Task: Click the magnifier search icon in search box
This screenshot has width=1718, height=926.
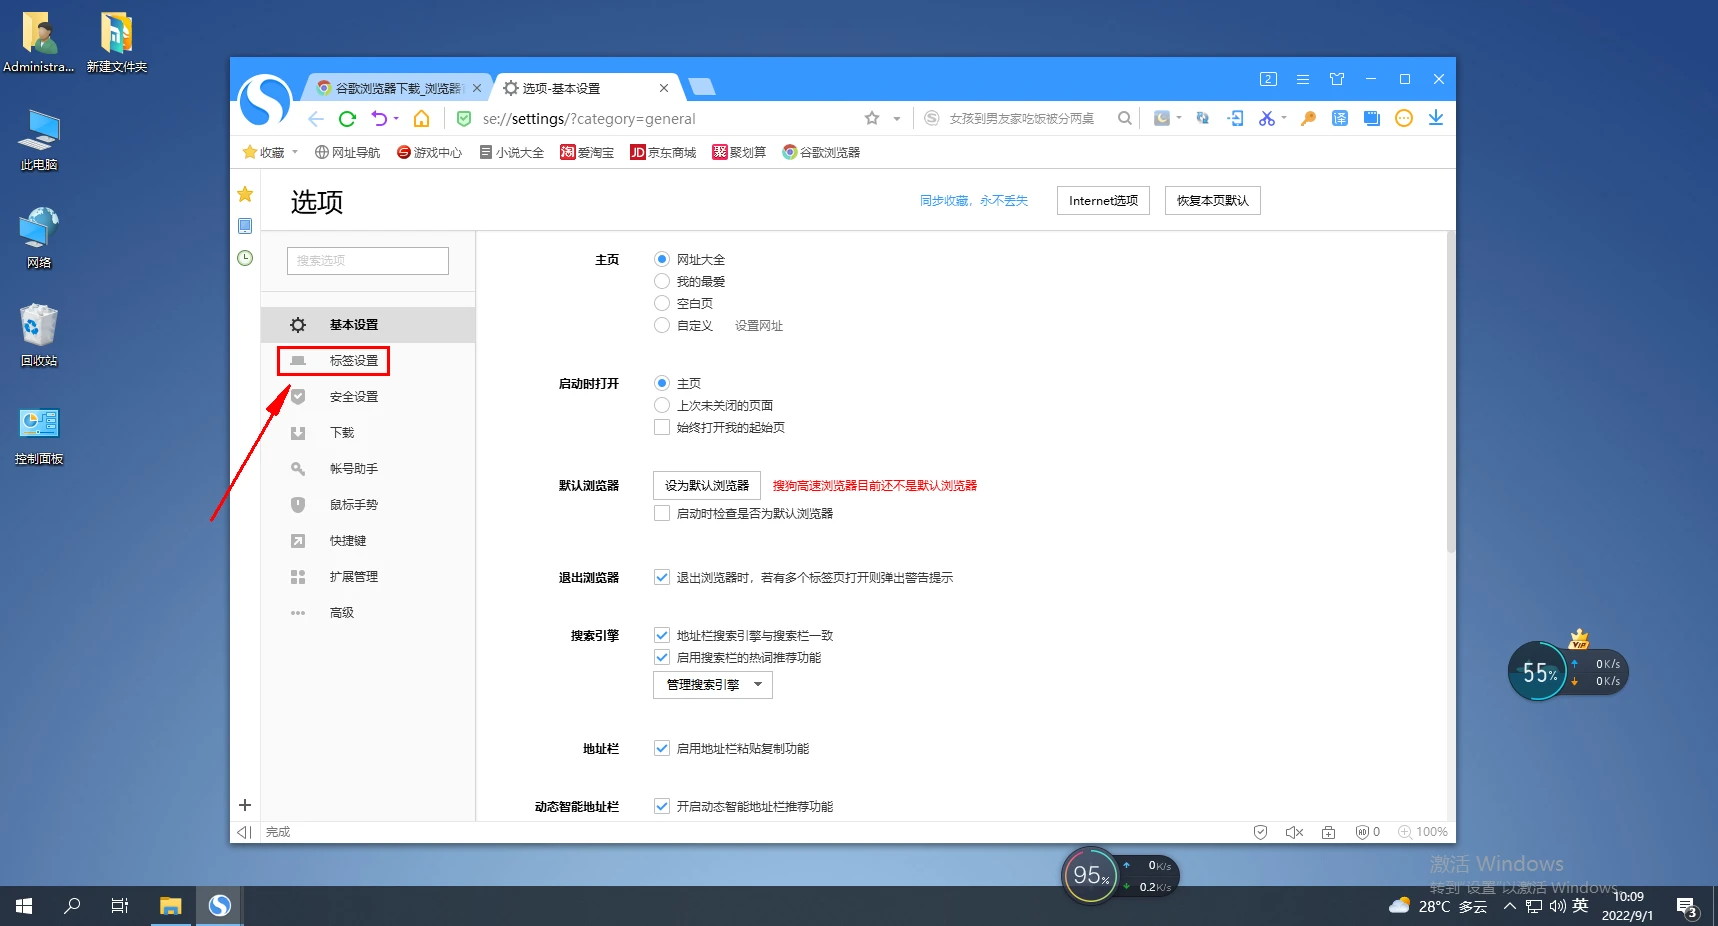Action: click(x=1125, y=118)
